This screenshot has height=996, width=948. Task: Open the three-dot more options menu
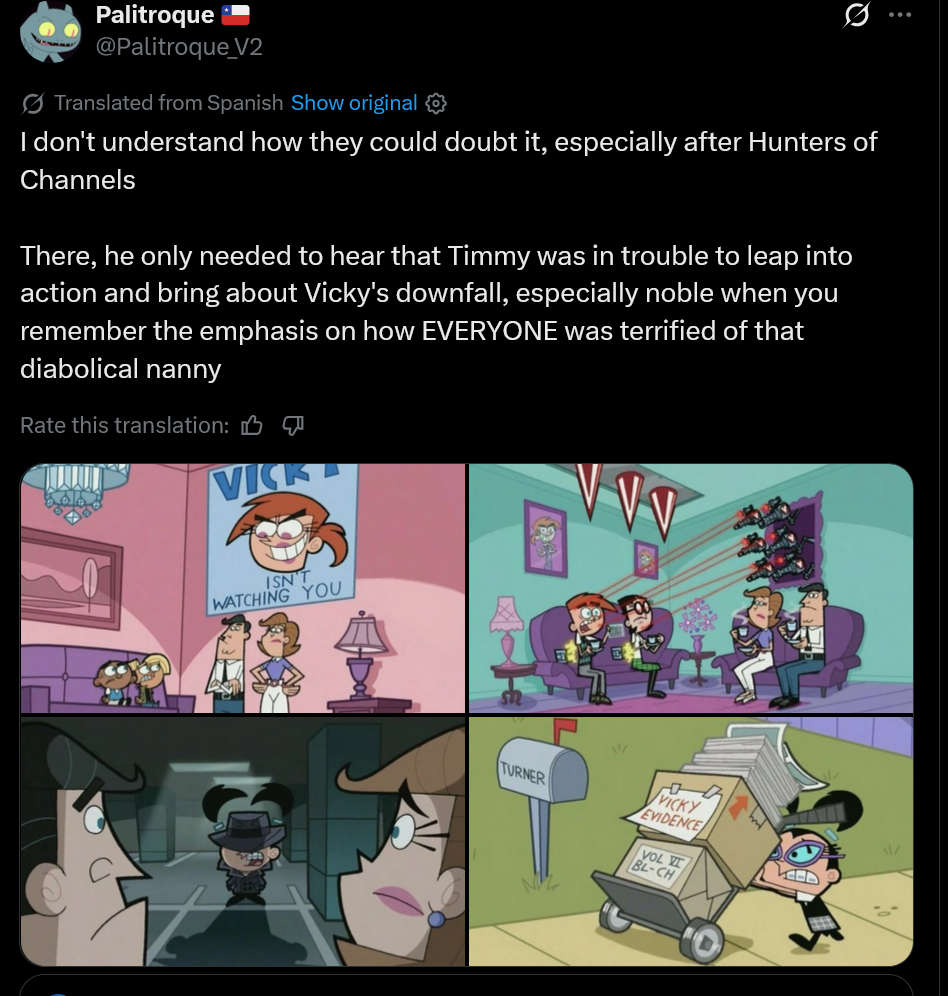pyautogui.click(x=900, y=15)
